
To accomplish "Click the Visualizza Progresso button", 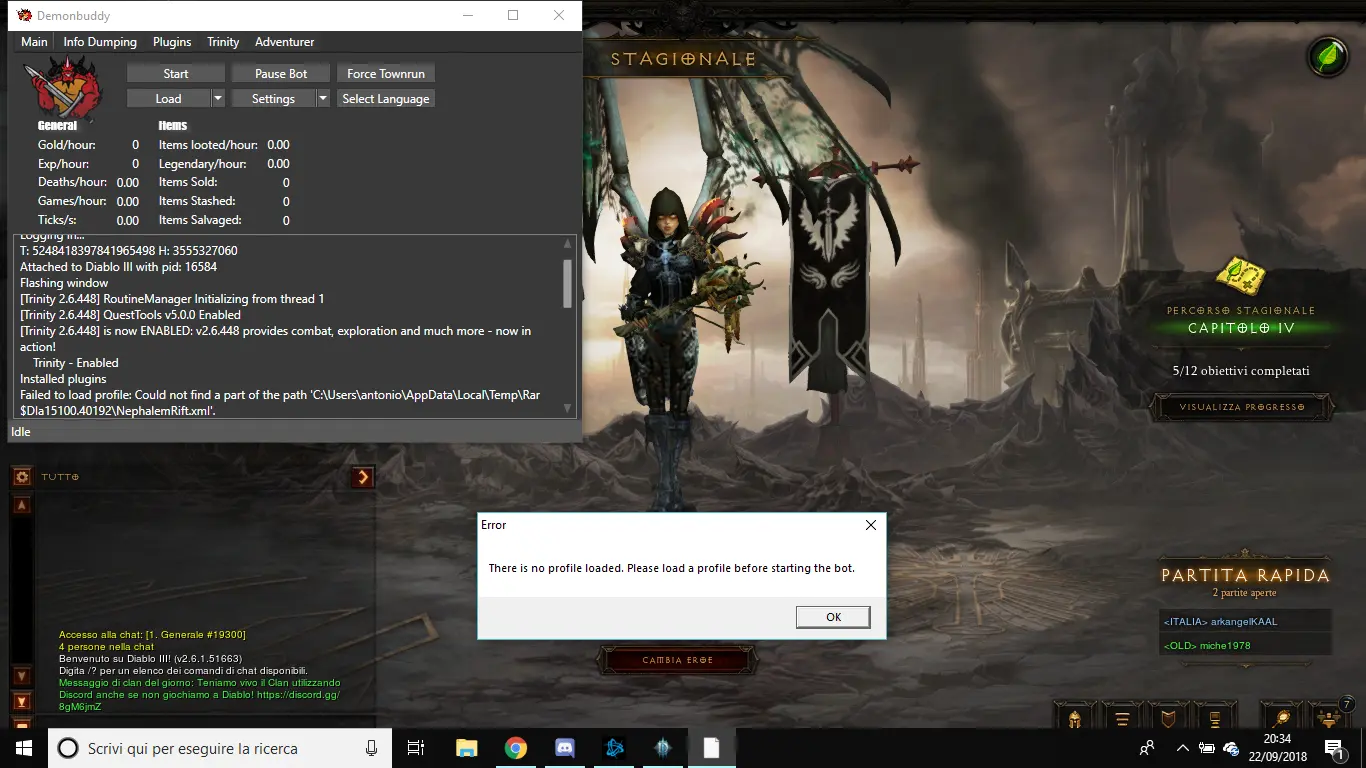I will click(1242, 407).
